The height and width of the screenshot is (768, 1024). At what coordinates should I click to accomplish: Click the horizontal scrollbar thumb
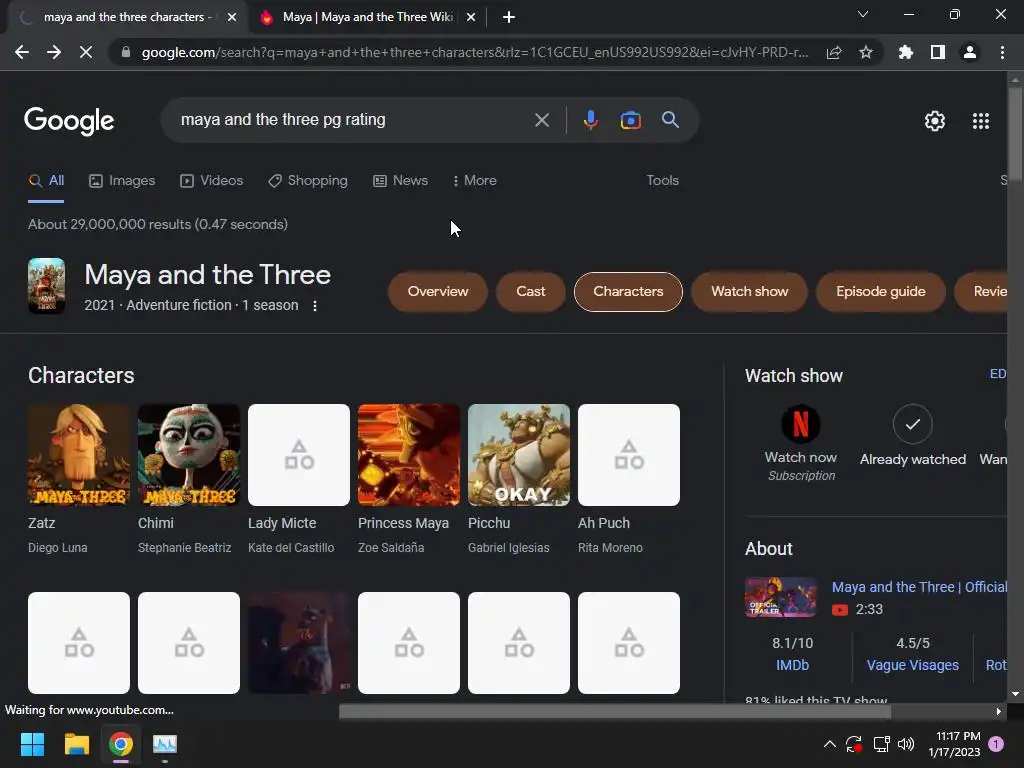(615, 711)
